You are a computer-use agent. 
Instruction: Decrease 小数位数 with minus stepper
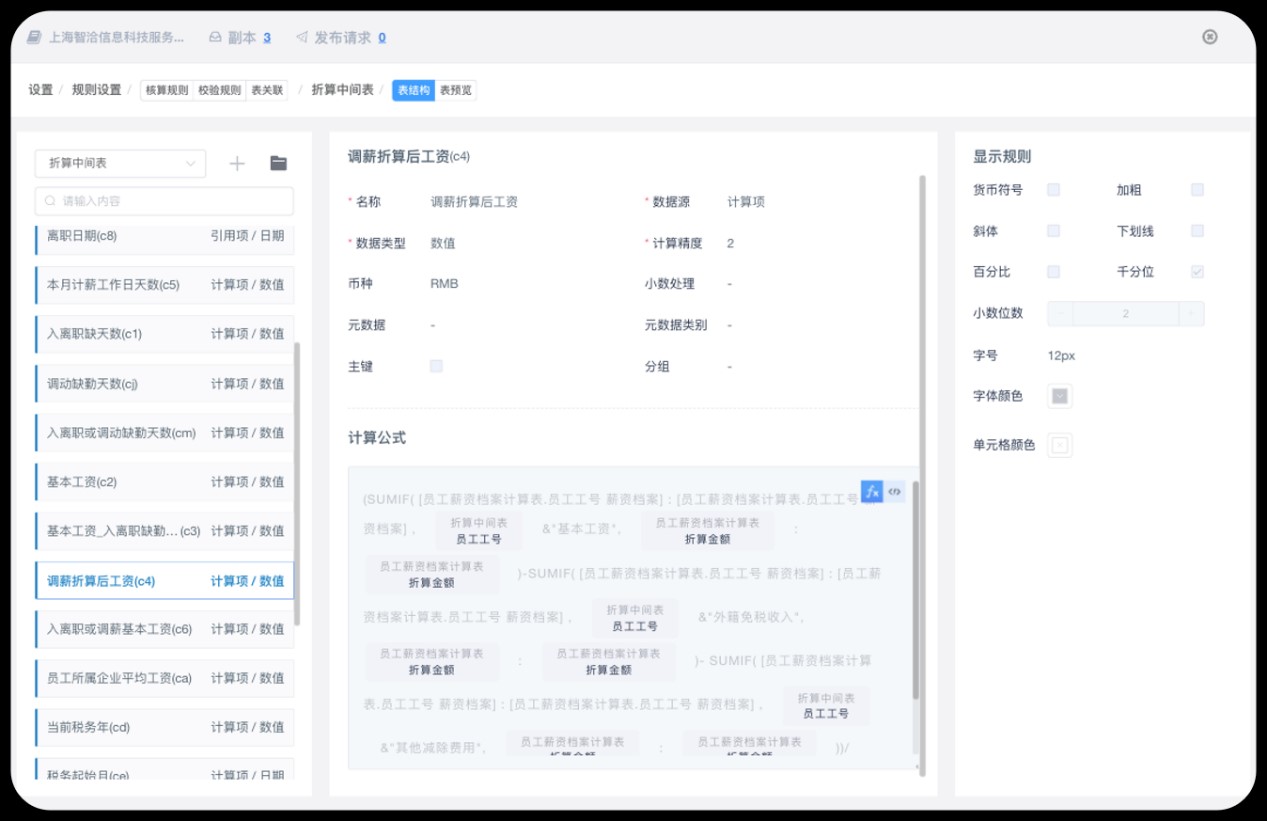[1060, 313]
